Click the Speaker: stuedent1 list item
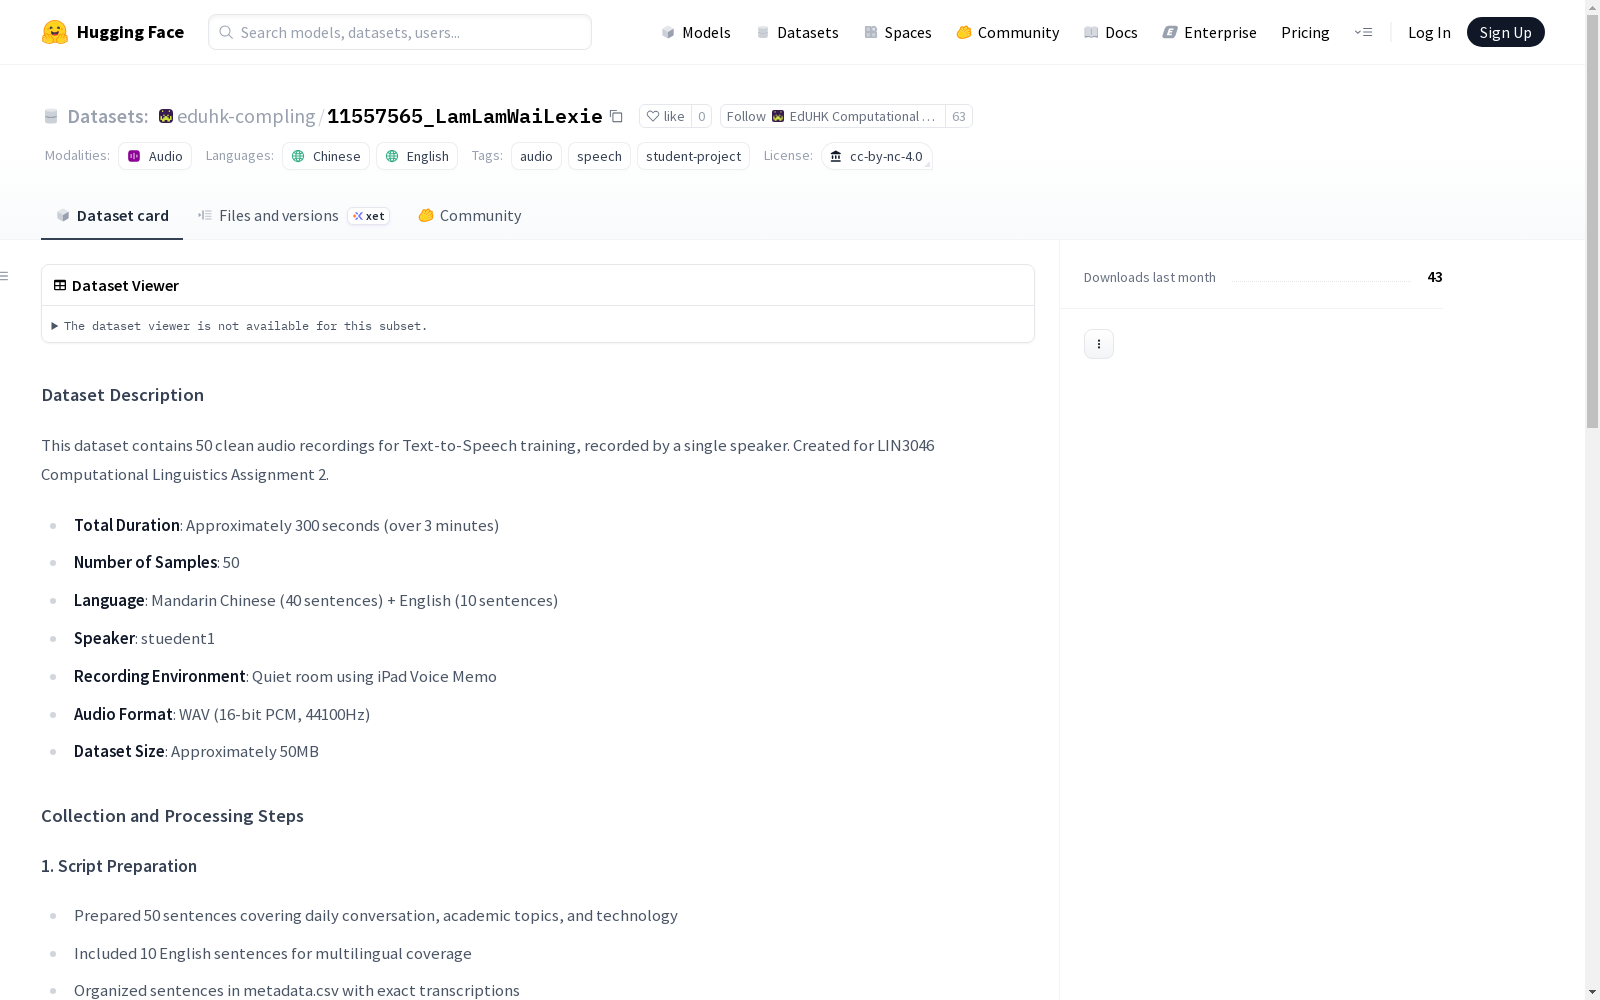 [144, 638]
